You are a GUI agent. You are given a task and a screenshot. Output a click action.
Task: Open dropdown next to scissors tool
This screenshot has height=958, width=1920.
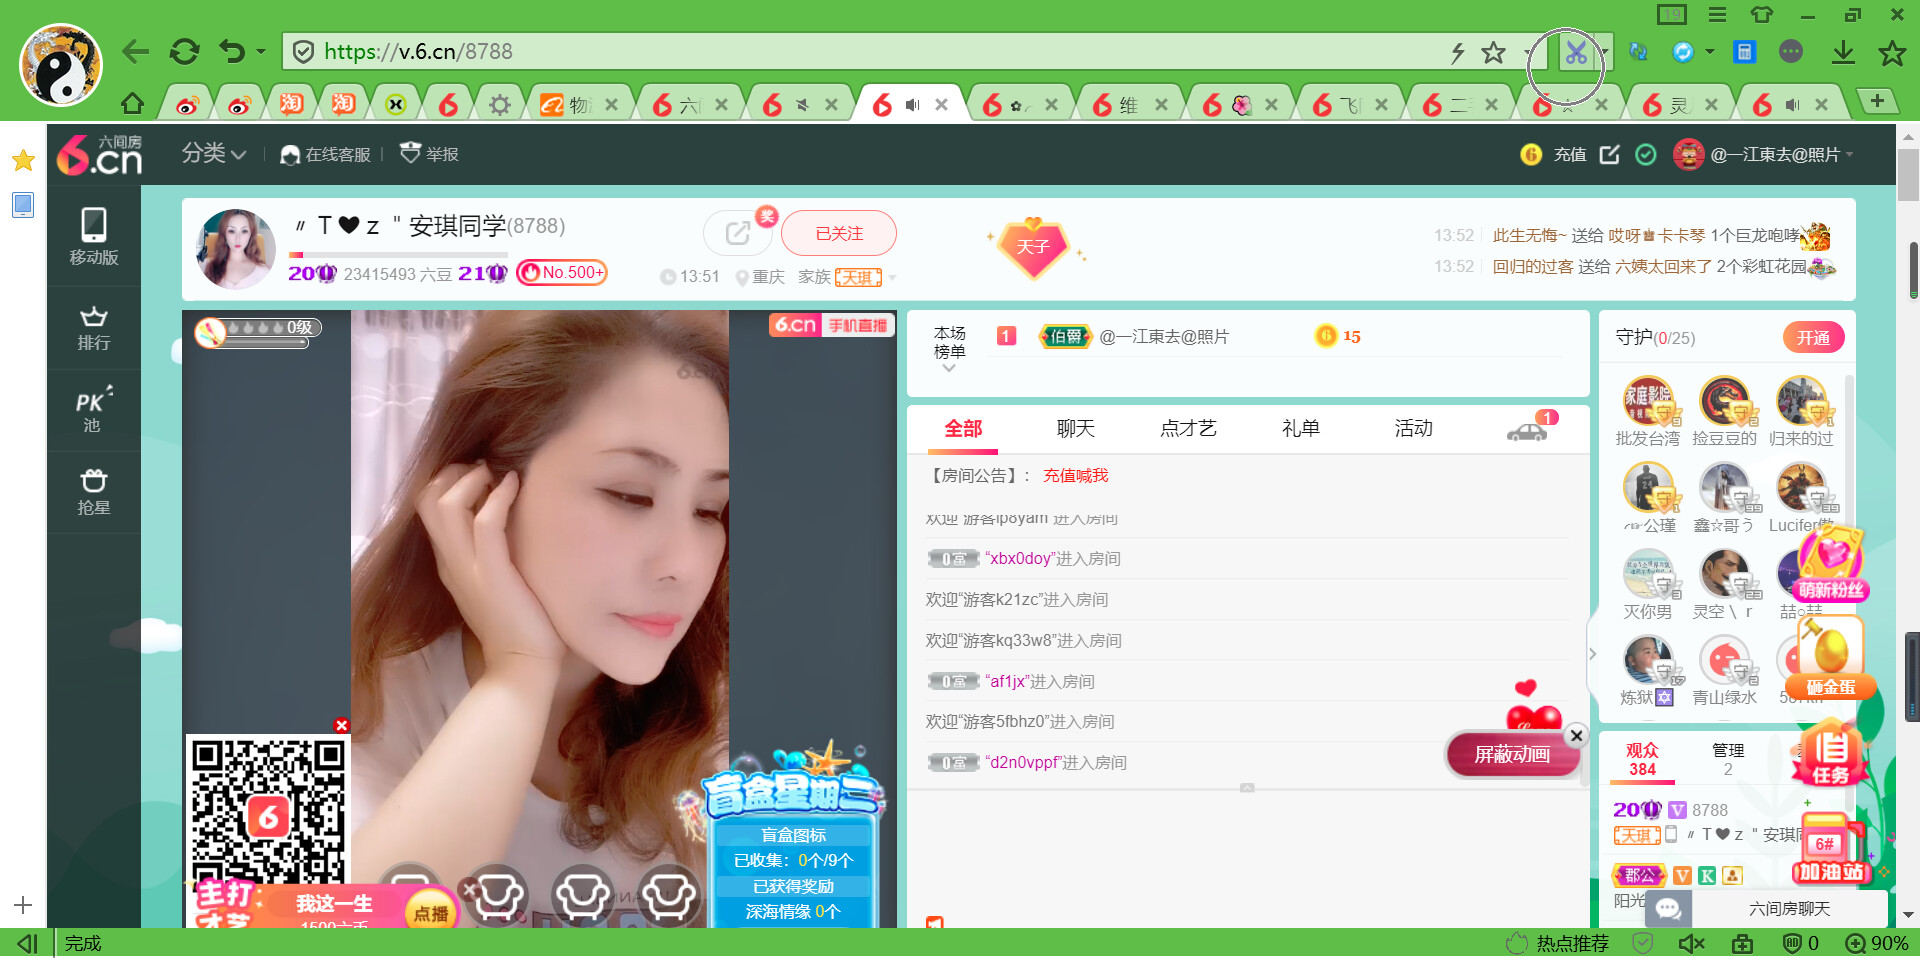pos(1604,52)
